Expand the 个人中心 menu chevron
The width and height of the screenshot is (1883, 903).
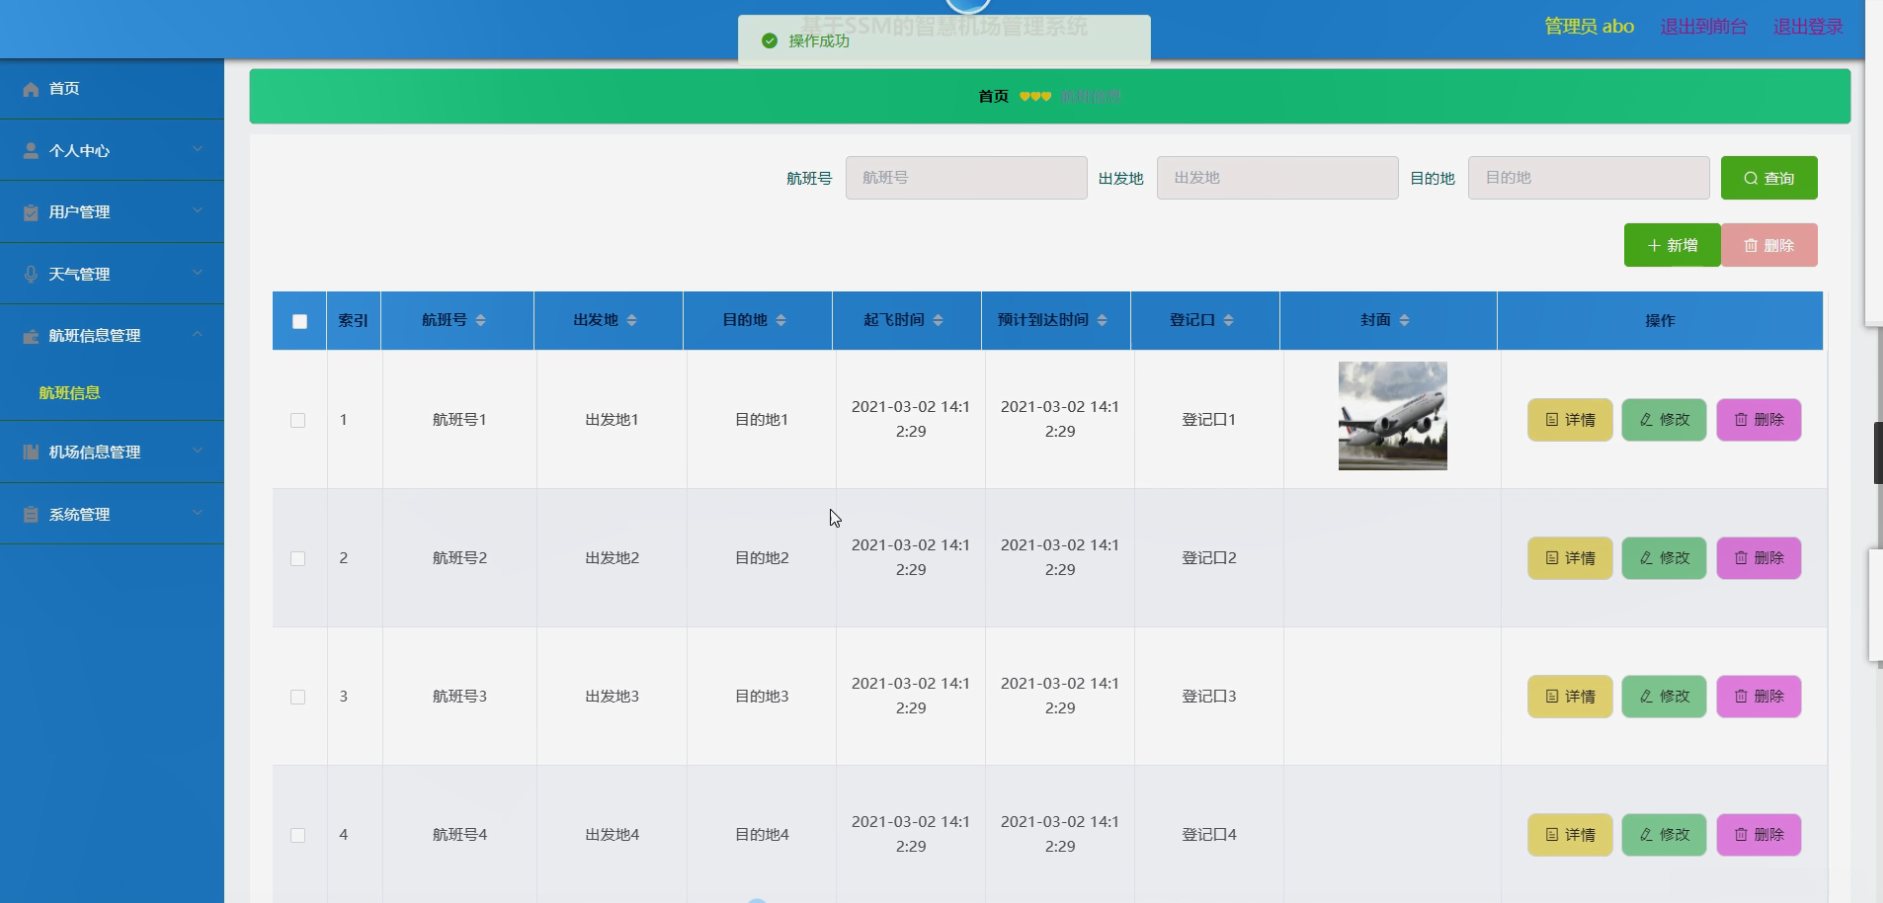pyautogui.click(x=198, y=150)
